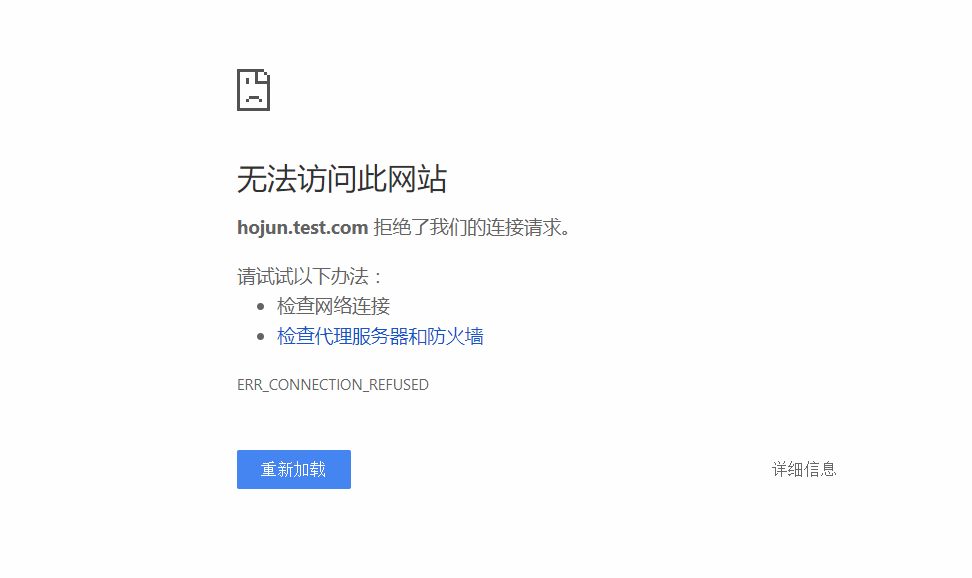Click 重新加载 to reload the page
The height and width of the screenshot is (578, 972).
[x=293, y=469]
